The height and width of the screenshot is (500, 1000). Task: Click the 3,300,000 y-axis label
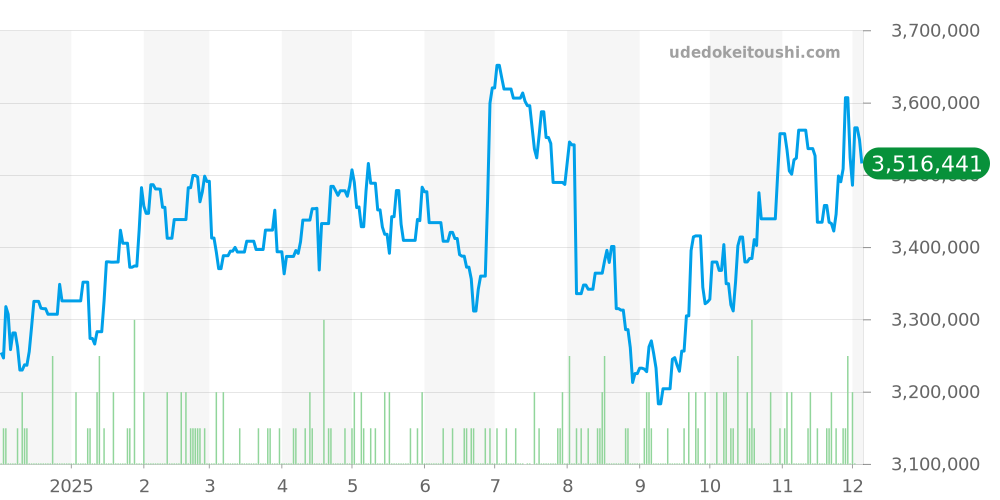935,320
